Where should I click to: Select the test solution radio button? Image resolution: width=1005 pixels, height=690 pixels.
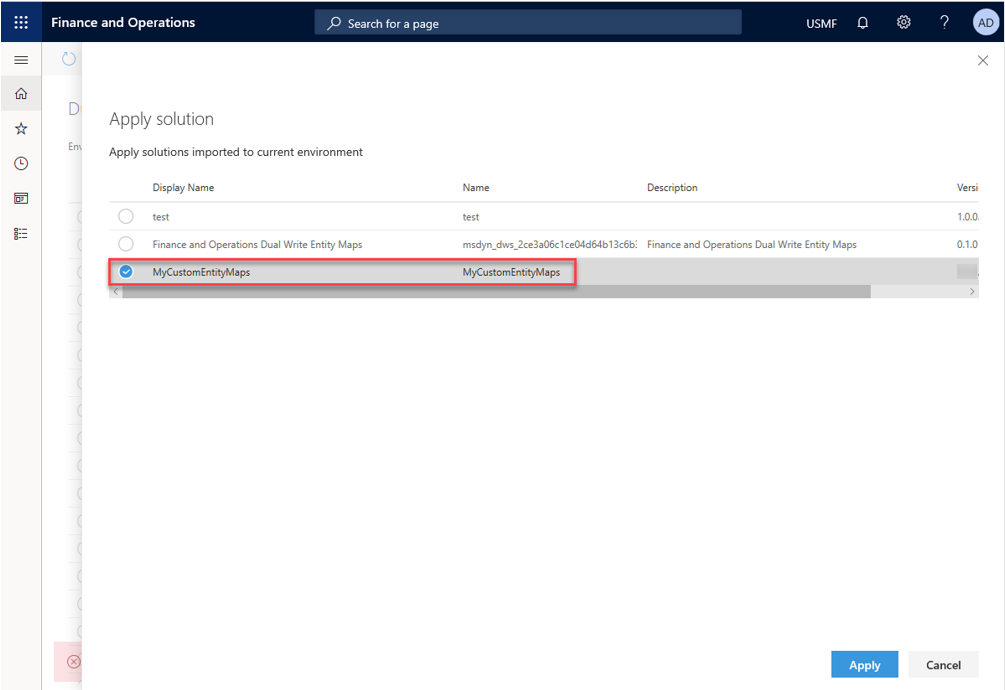coord(126,216)
